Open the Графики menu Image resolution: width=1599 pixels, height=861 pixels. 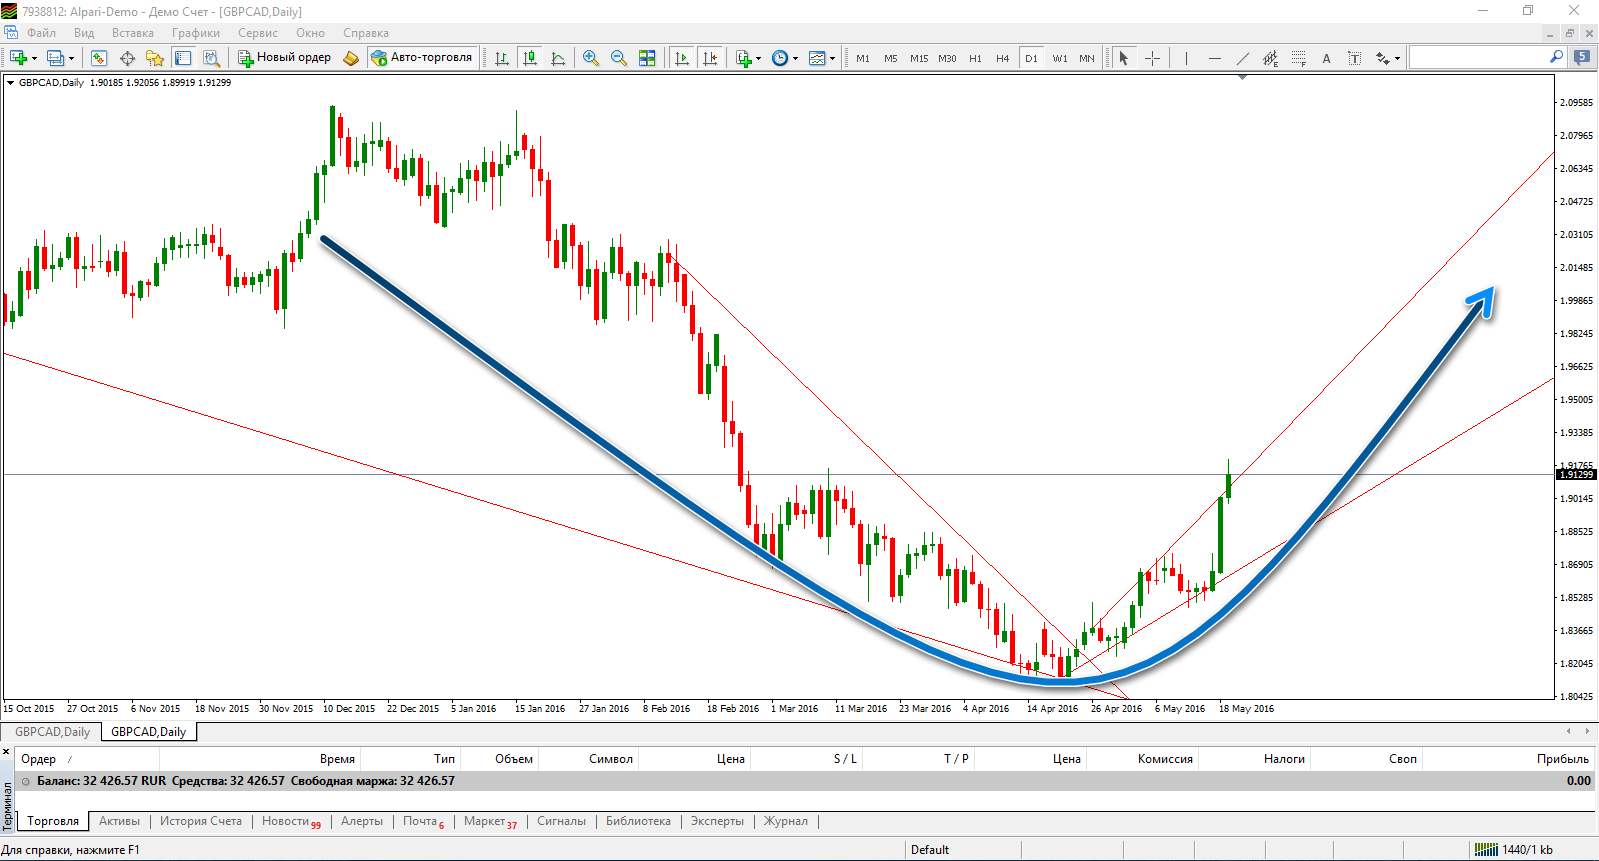coord(195,33)
